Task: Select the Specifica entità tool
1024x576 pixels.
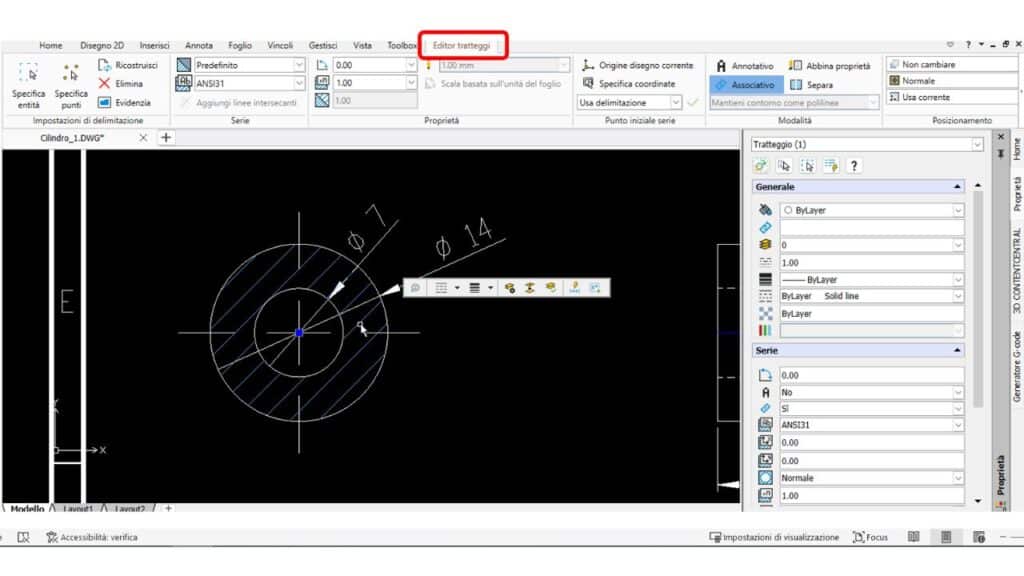Action: pyautogui.click(x=27, y=85)
